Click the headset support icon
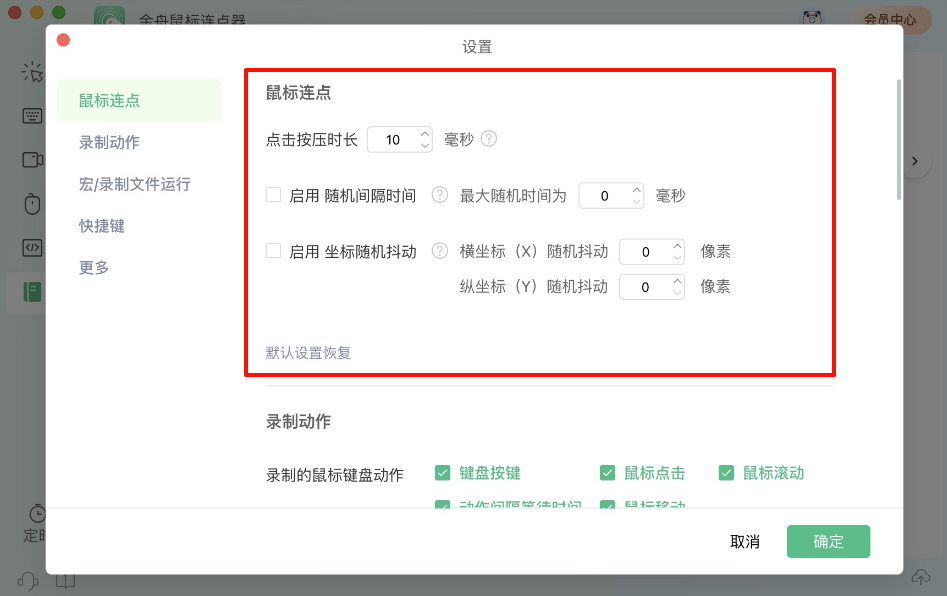947x596 pixels. click(x=28, y=581)
